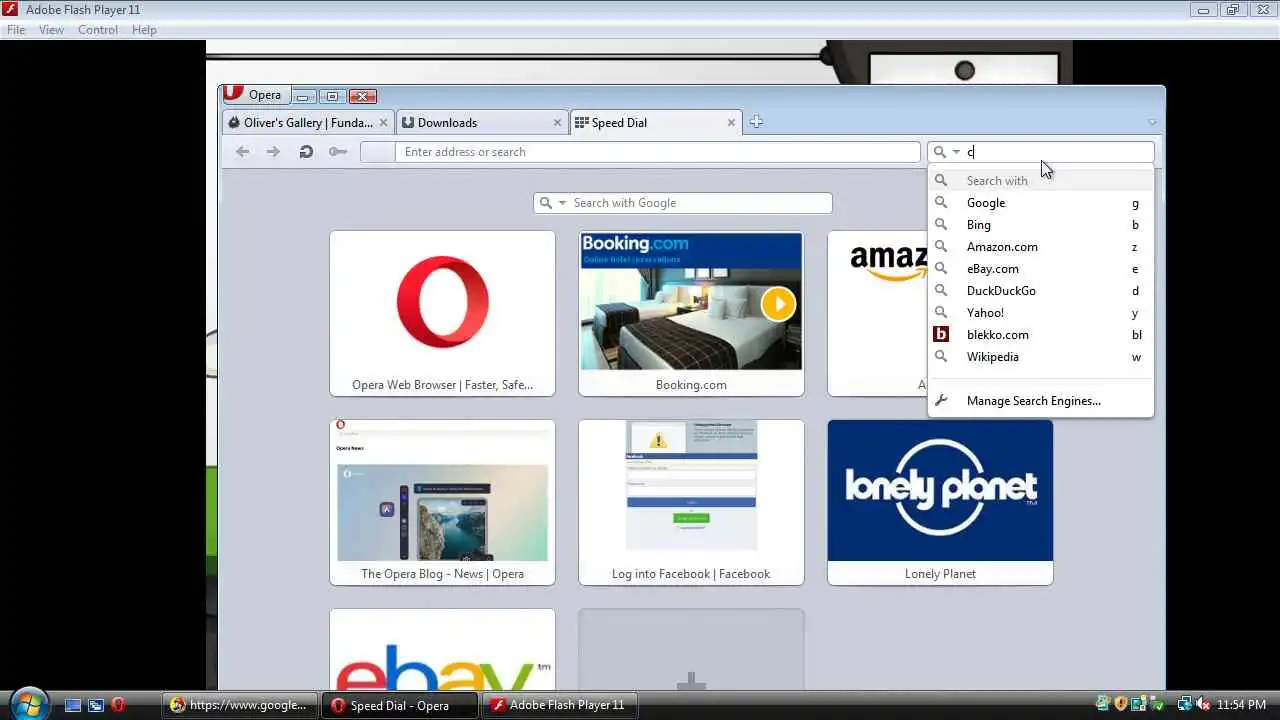Screen dimensions: 1280x720
Task: Close the Oliver's Gallery tab
Action: coord(383,123)
